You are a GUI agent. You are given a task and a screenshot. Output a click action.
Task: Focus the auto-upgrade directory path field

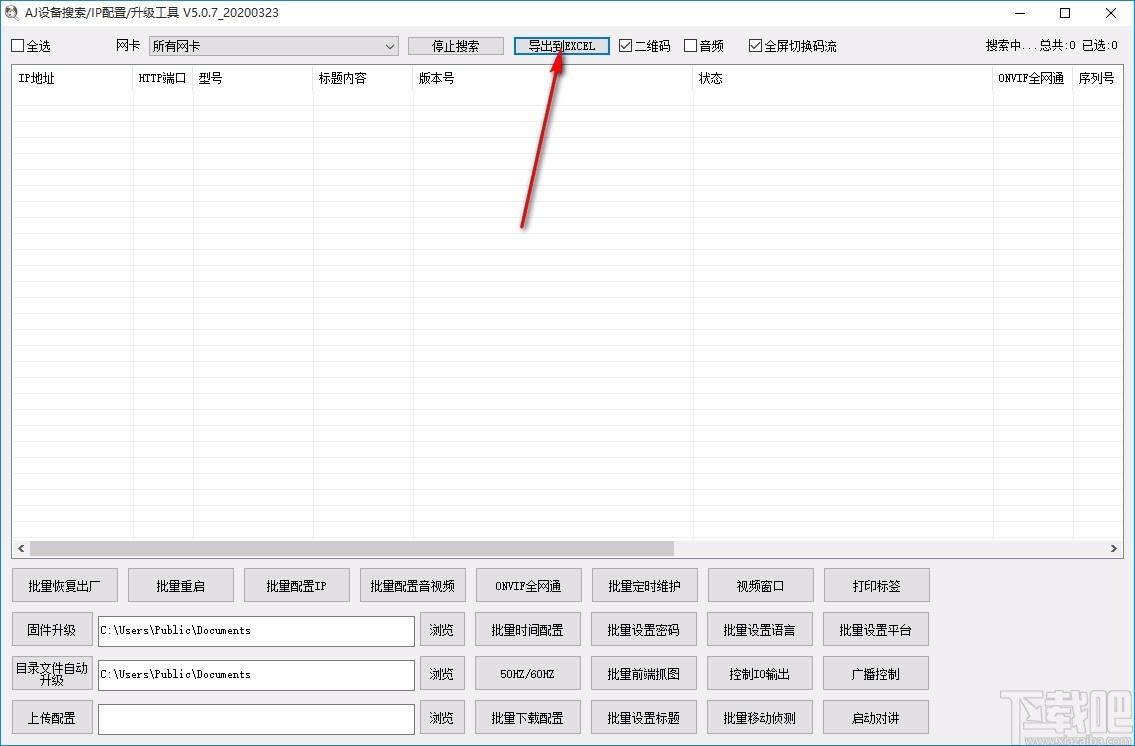[x=256, y=675]
